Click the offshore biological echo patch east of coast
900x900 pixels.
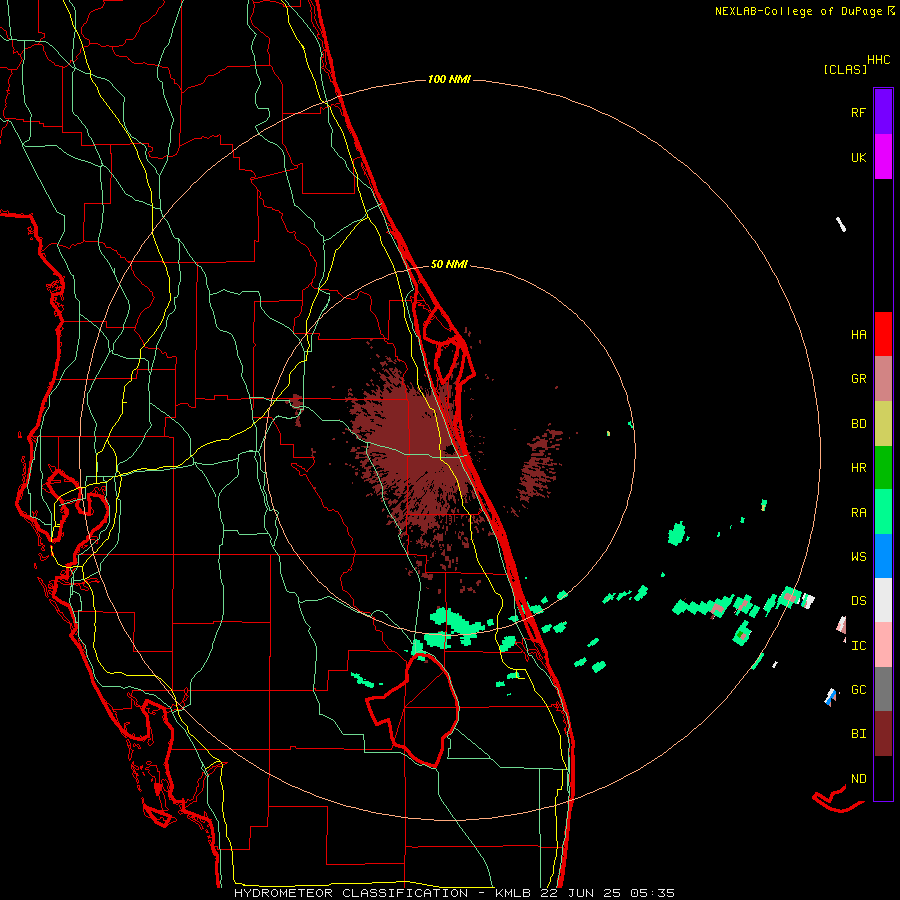540,468
